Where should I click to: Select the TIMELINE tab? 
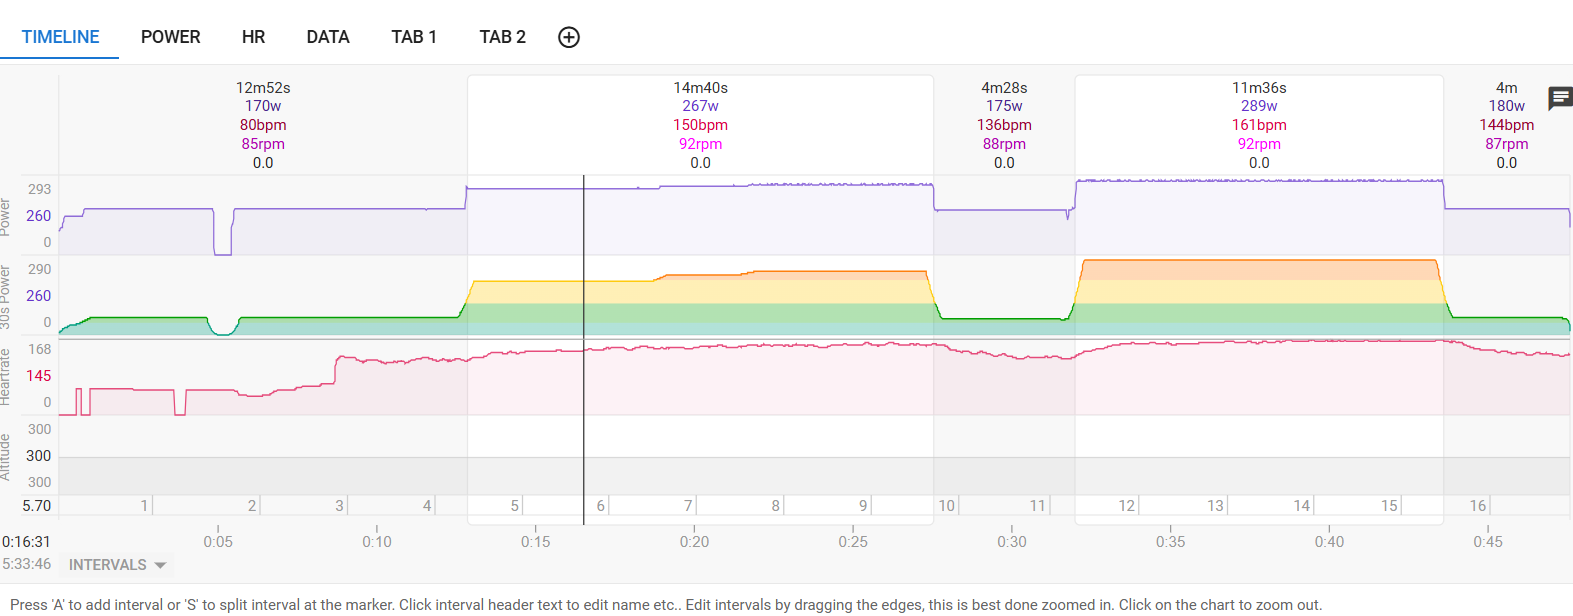click(x=60, y=37)
